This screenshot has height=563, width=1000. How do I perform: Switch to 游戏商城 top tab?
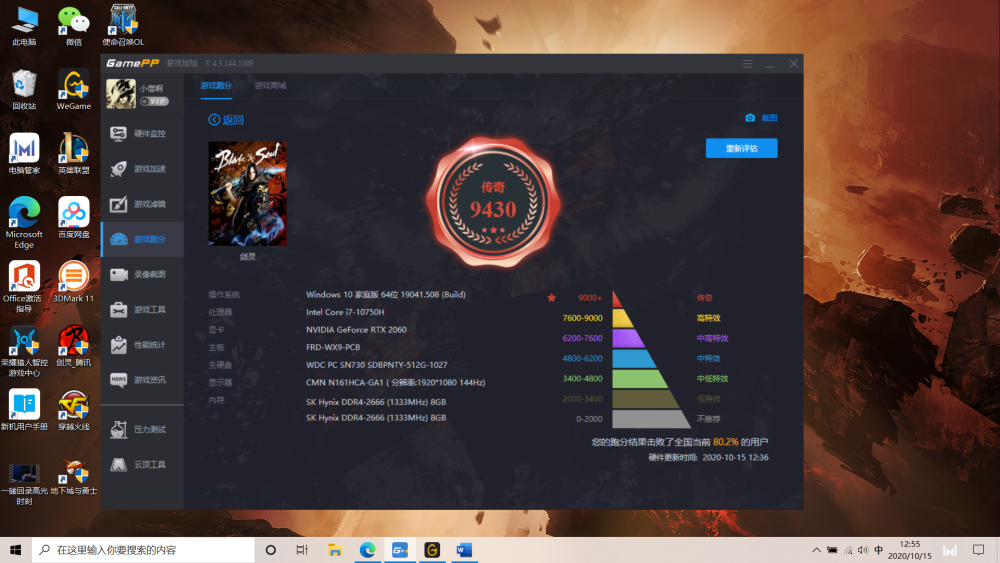tap(270, 85)
